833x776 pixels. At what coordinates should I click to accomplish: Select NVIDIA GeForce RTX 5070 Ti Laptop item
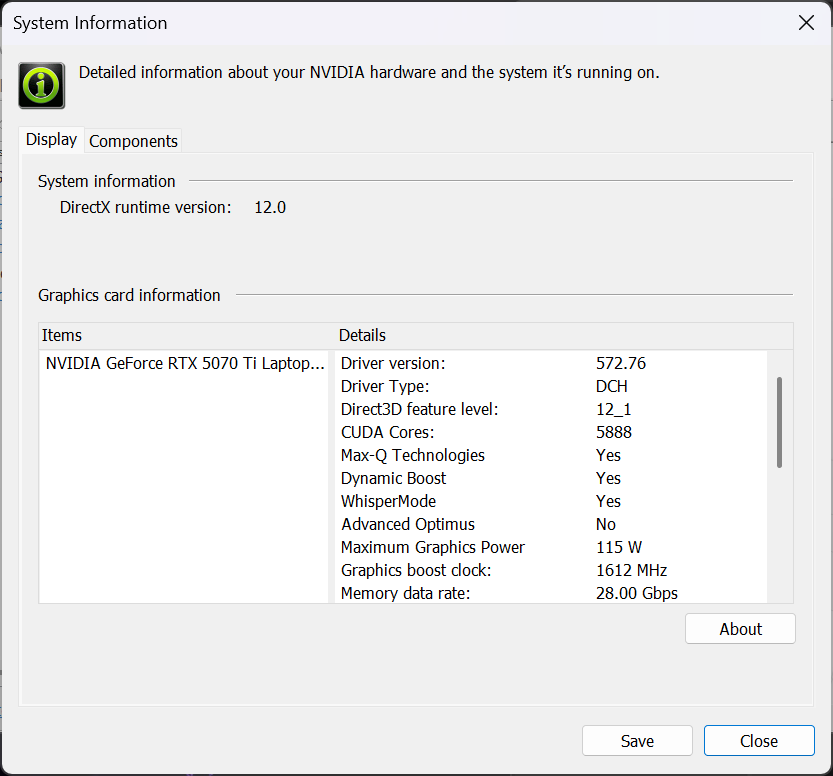(x=184, y=363)
